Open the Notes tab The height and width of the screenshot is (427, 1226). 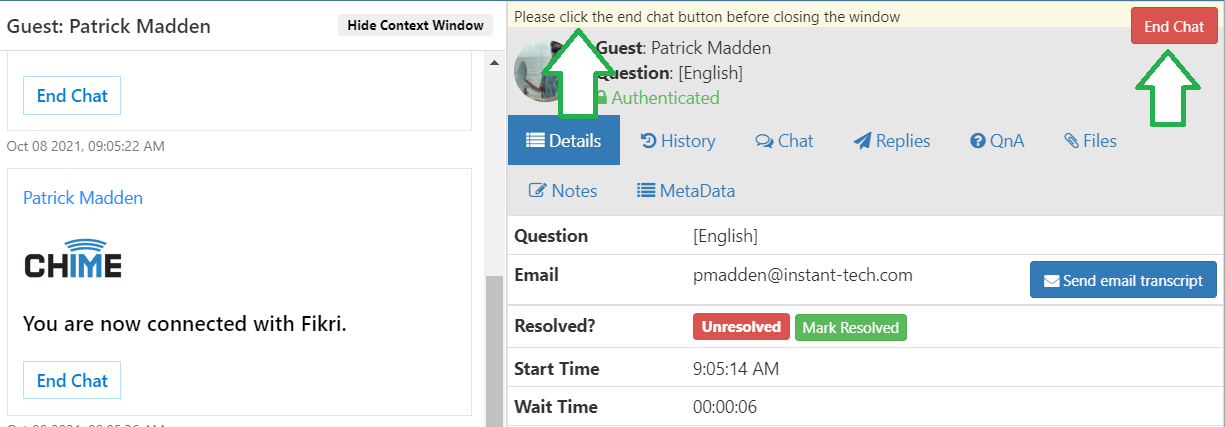click(563, 191)
